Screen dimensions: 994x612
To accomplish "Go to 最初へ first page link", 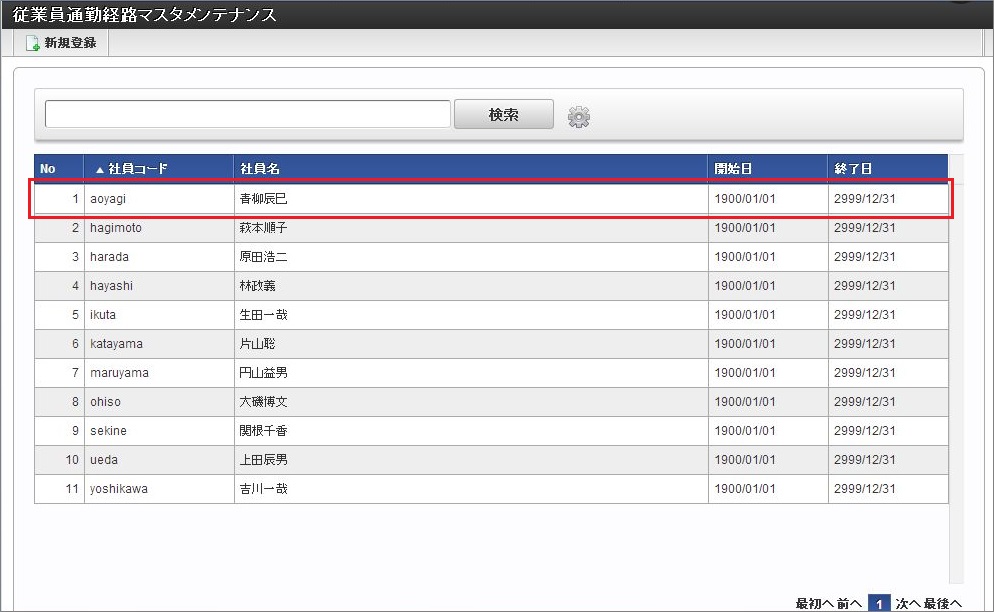I will (x=815, y=604).
